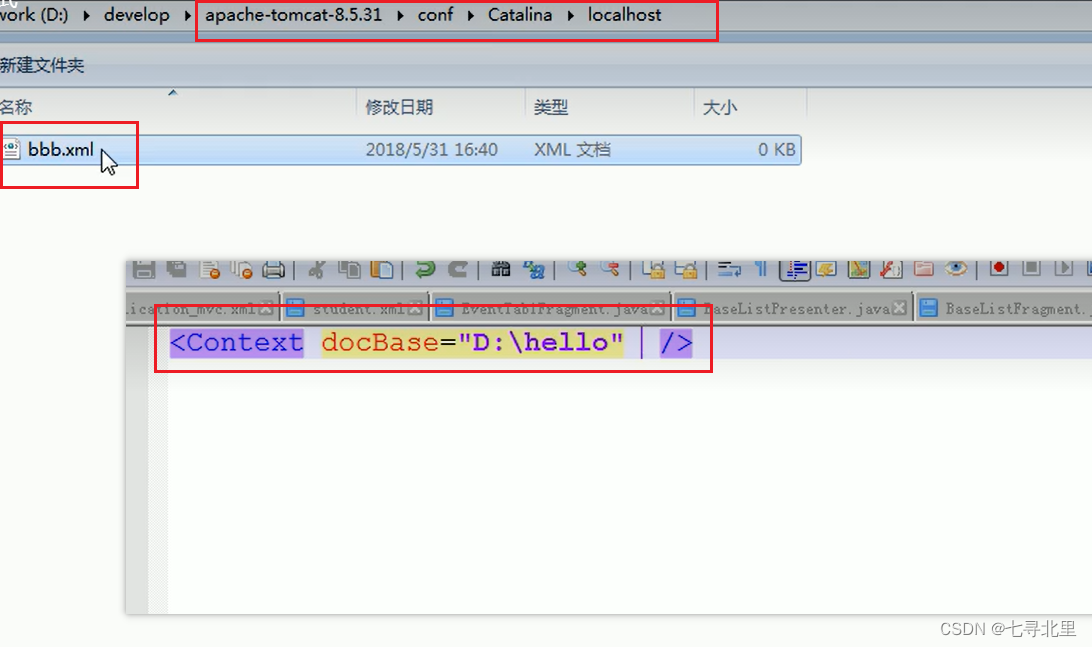Open Folder as Workspace icon
This screenshot has width=1092, height=647.
point(923,269)
